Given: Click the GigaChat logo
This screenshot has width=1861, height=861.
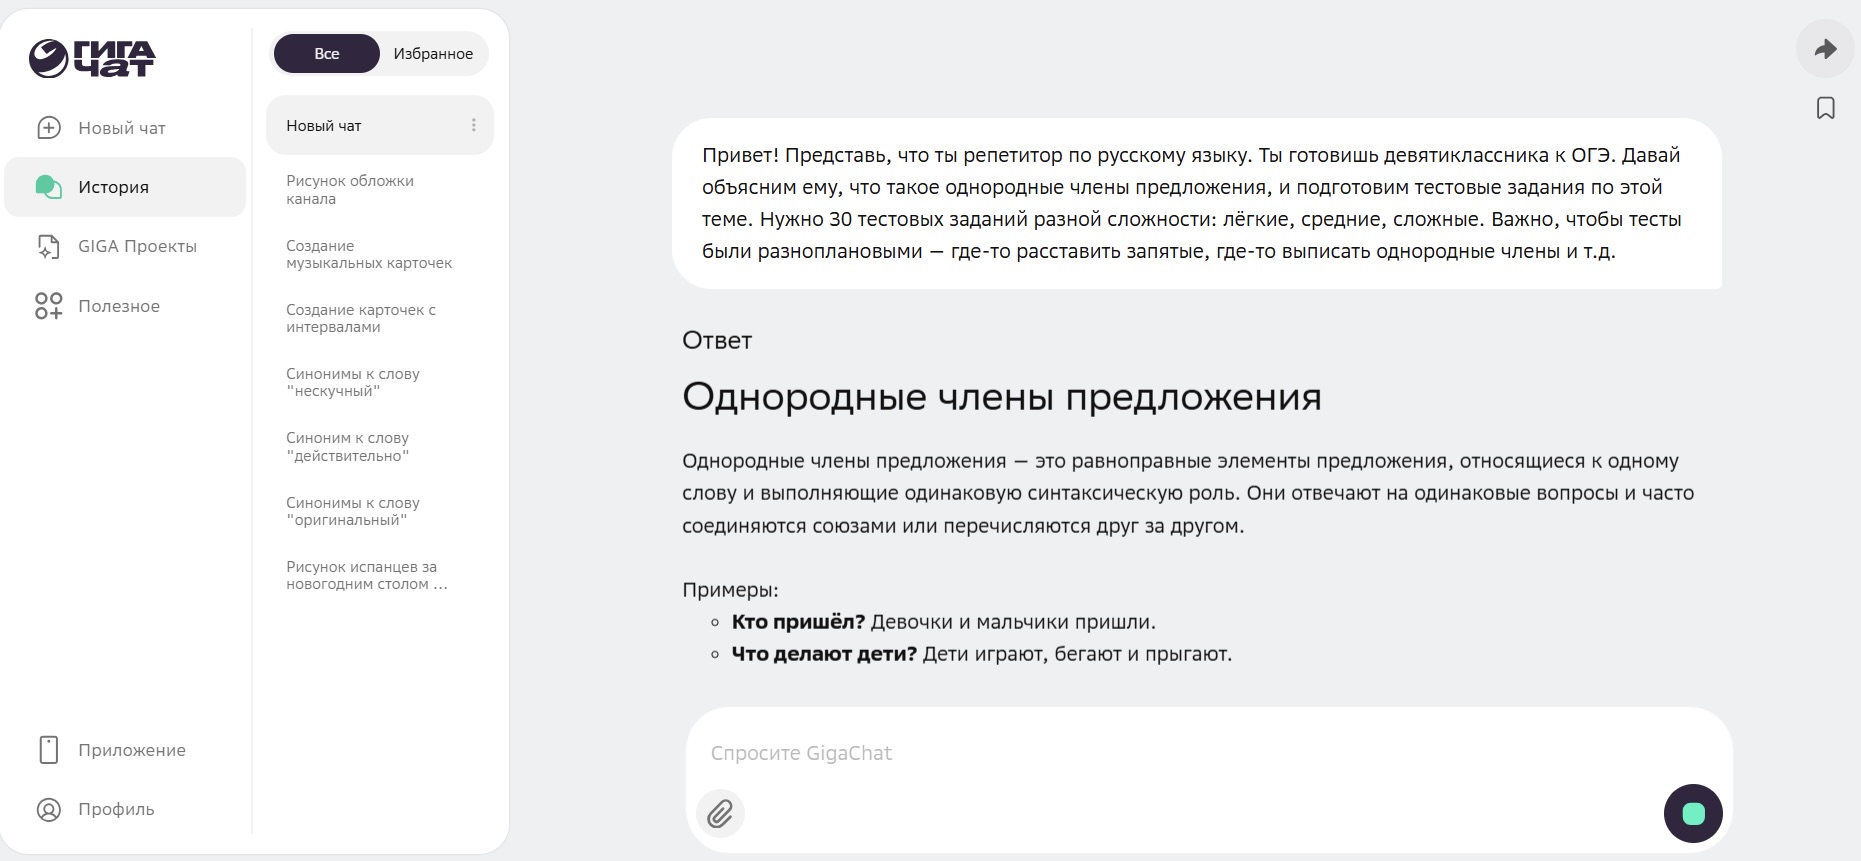Looking at the screenshot, I should click(x=92, y=58).
